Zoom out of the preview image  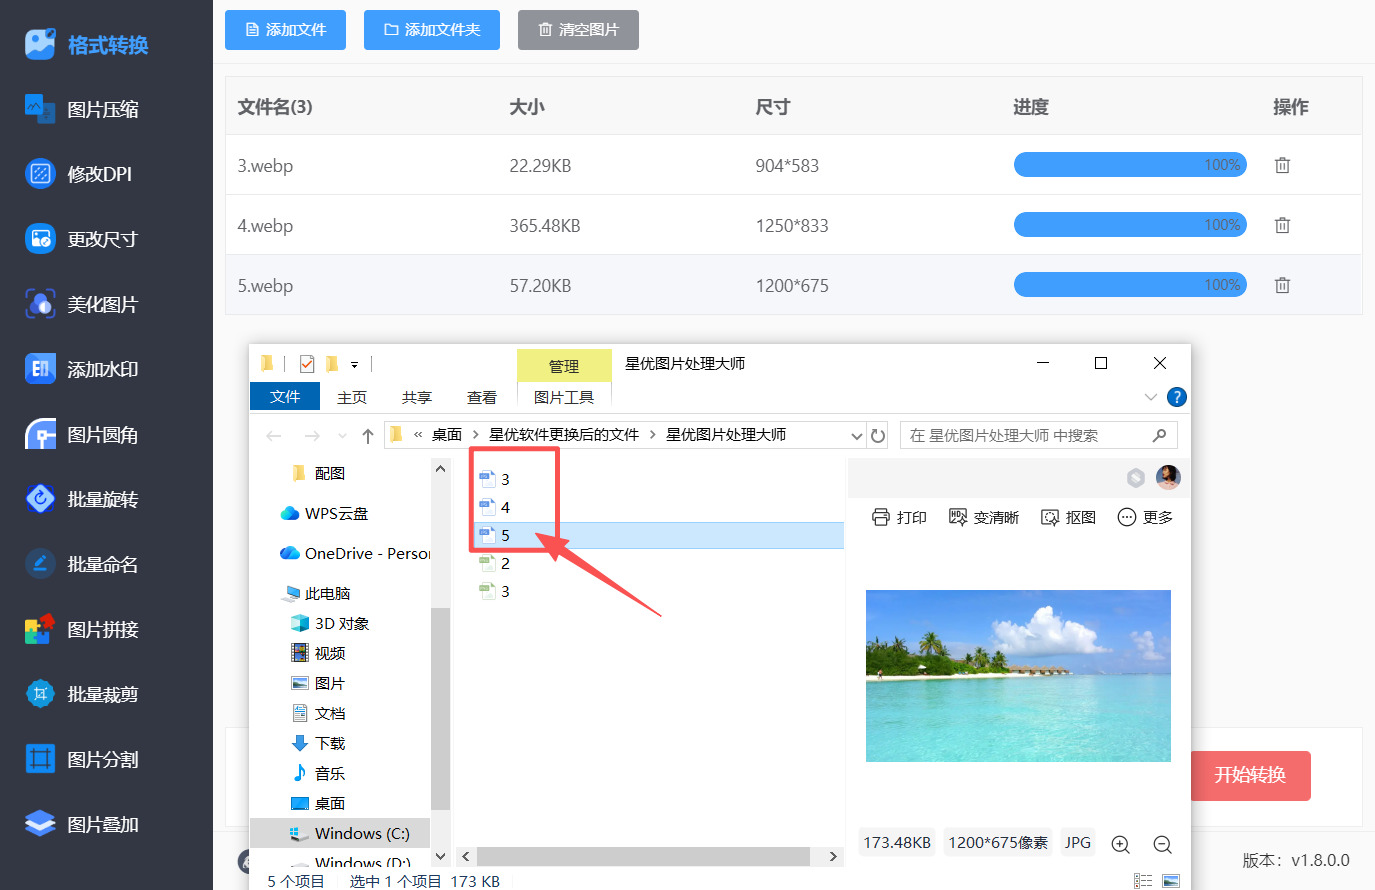1162,844
